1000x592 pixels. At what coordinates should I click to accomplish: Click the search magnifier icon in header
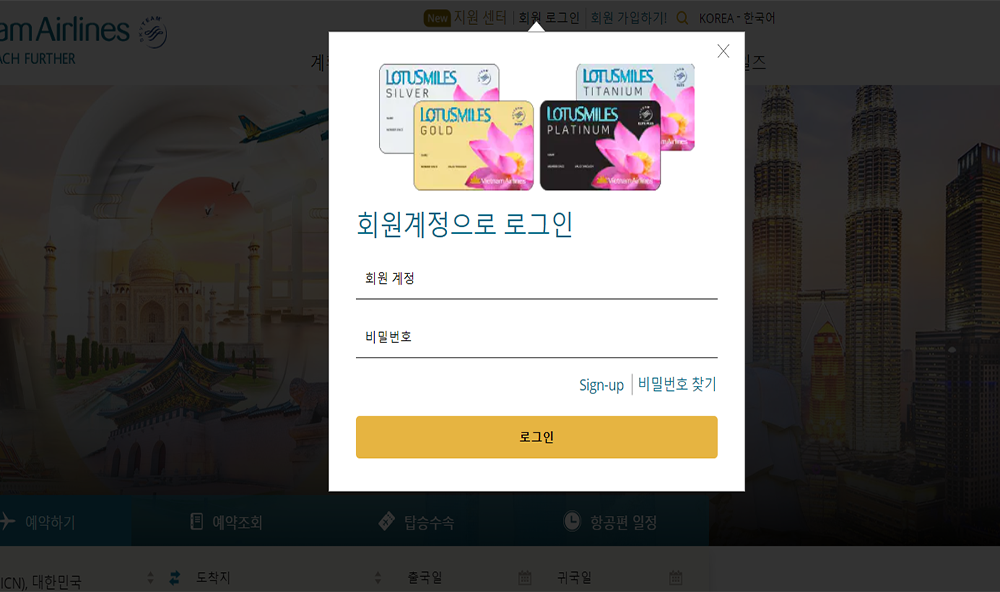pos(682,18)
